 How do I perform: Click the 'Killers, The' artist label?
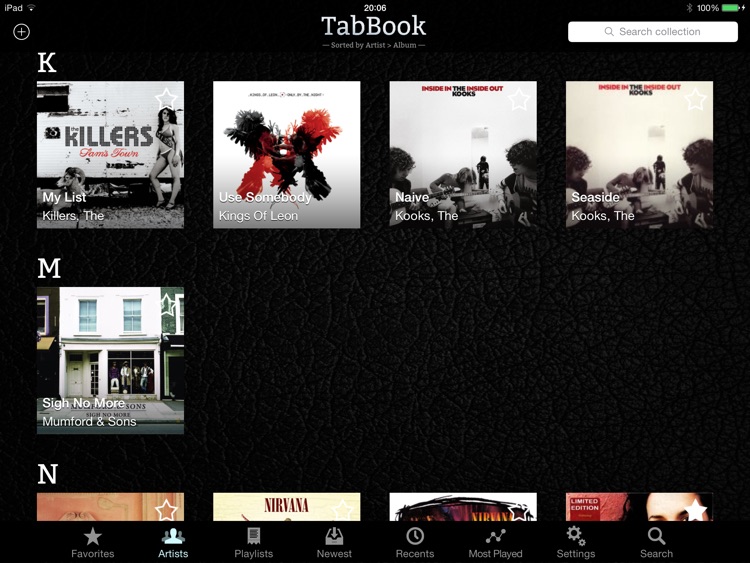[73, 216]
